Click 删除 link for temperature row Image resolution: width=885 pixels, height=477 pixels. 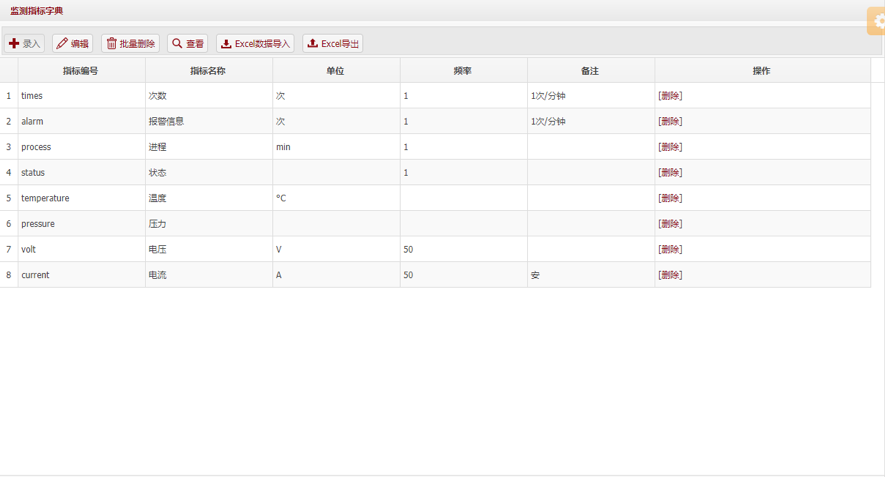670,199
